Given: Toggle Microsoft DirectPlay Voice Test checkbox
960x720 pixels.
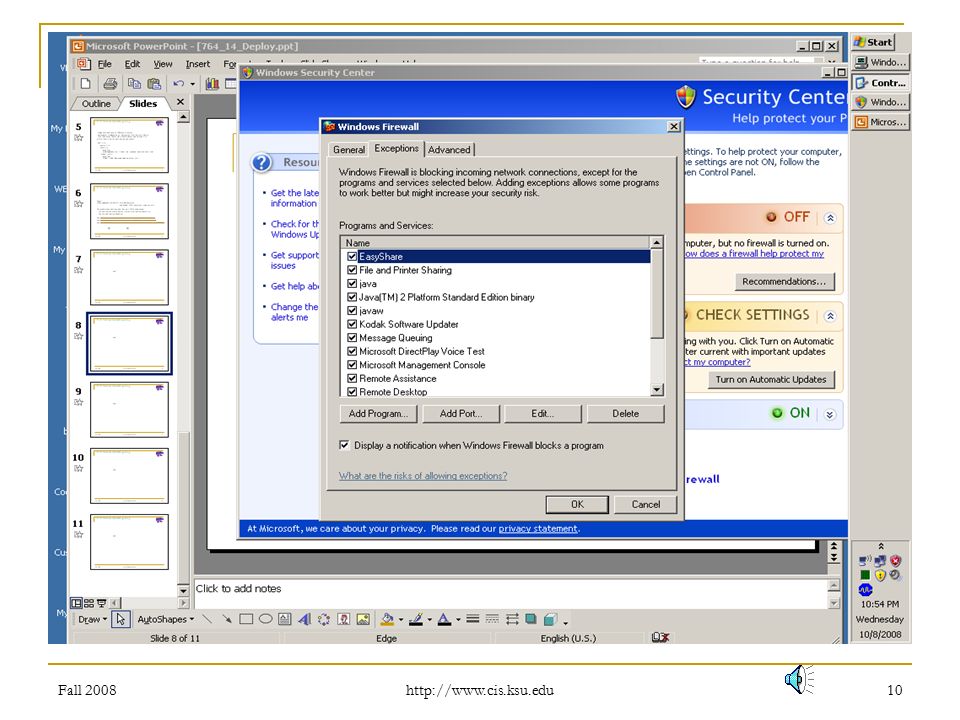Looking at the screenshot, I should pos(352,351).
